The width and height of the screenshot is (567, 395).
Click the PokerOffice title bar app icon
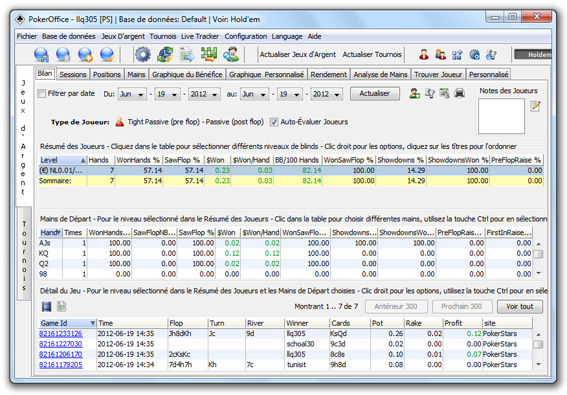[20, 19]
